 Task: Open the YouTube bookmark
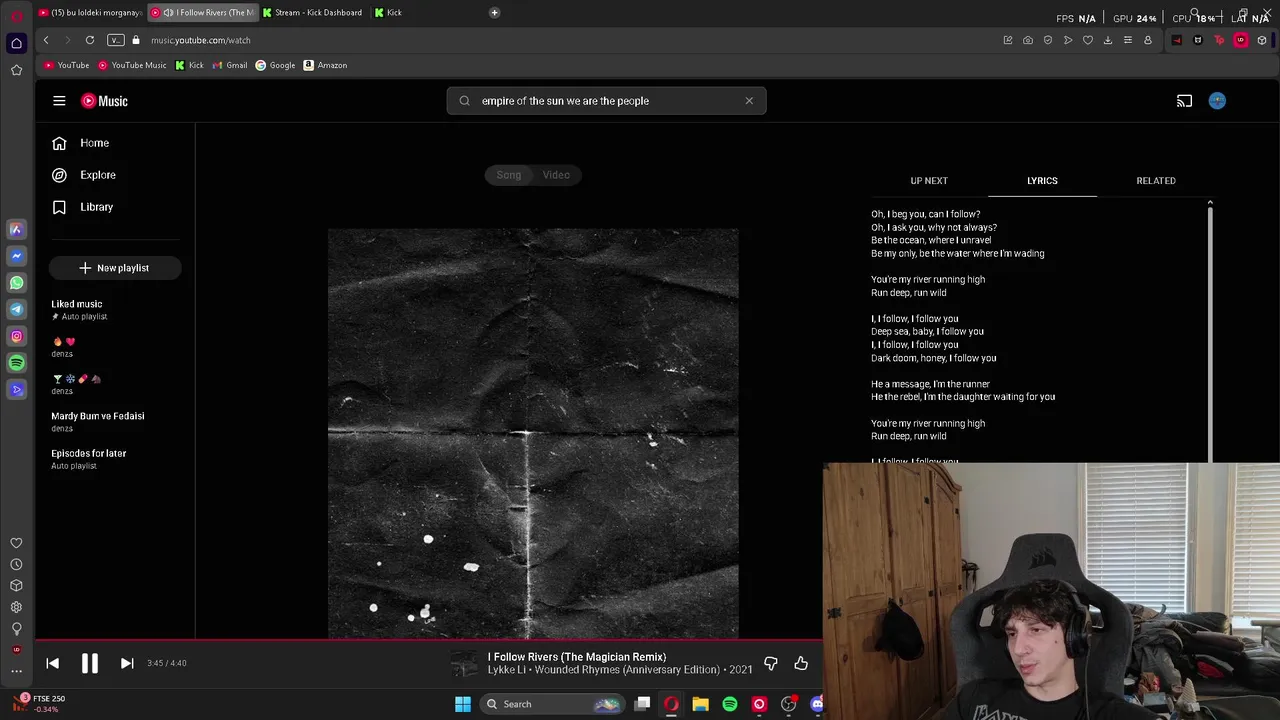pyautogui.click(x=67, y=65)
